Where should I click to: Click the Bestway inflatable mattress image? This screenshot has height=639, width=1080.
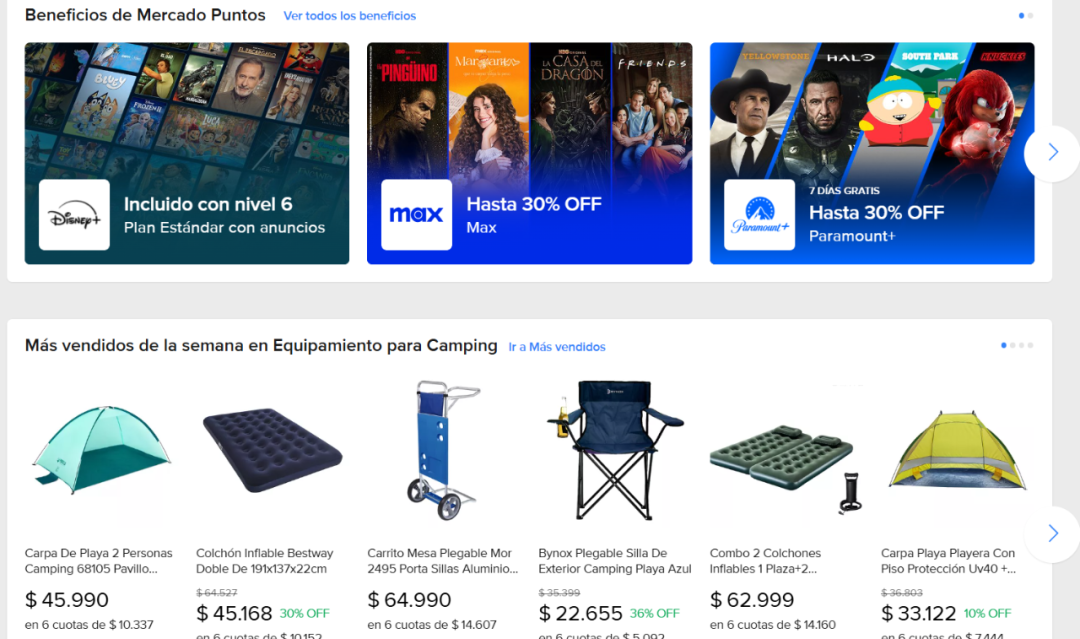pyautogui.click(x=272, y=451)
